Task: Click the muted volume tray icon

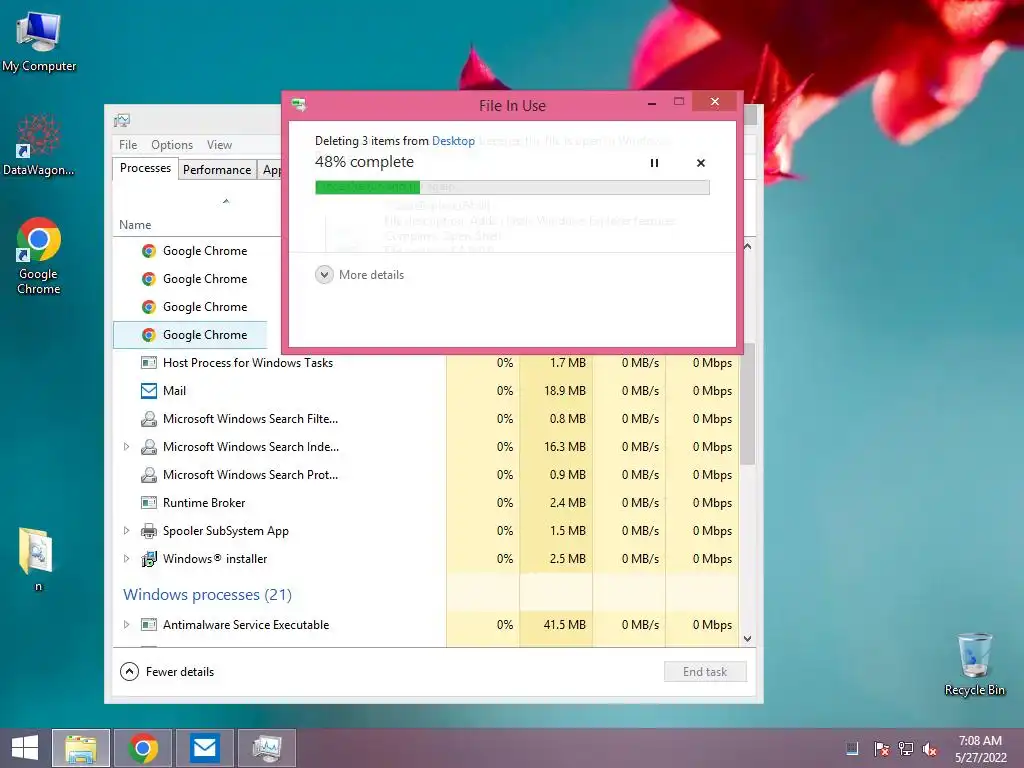Action: (x=930, y=749)
